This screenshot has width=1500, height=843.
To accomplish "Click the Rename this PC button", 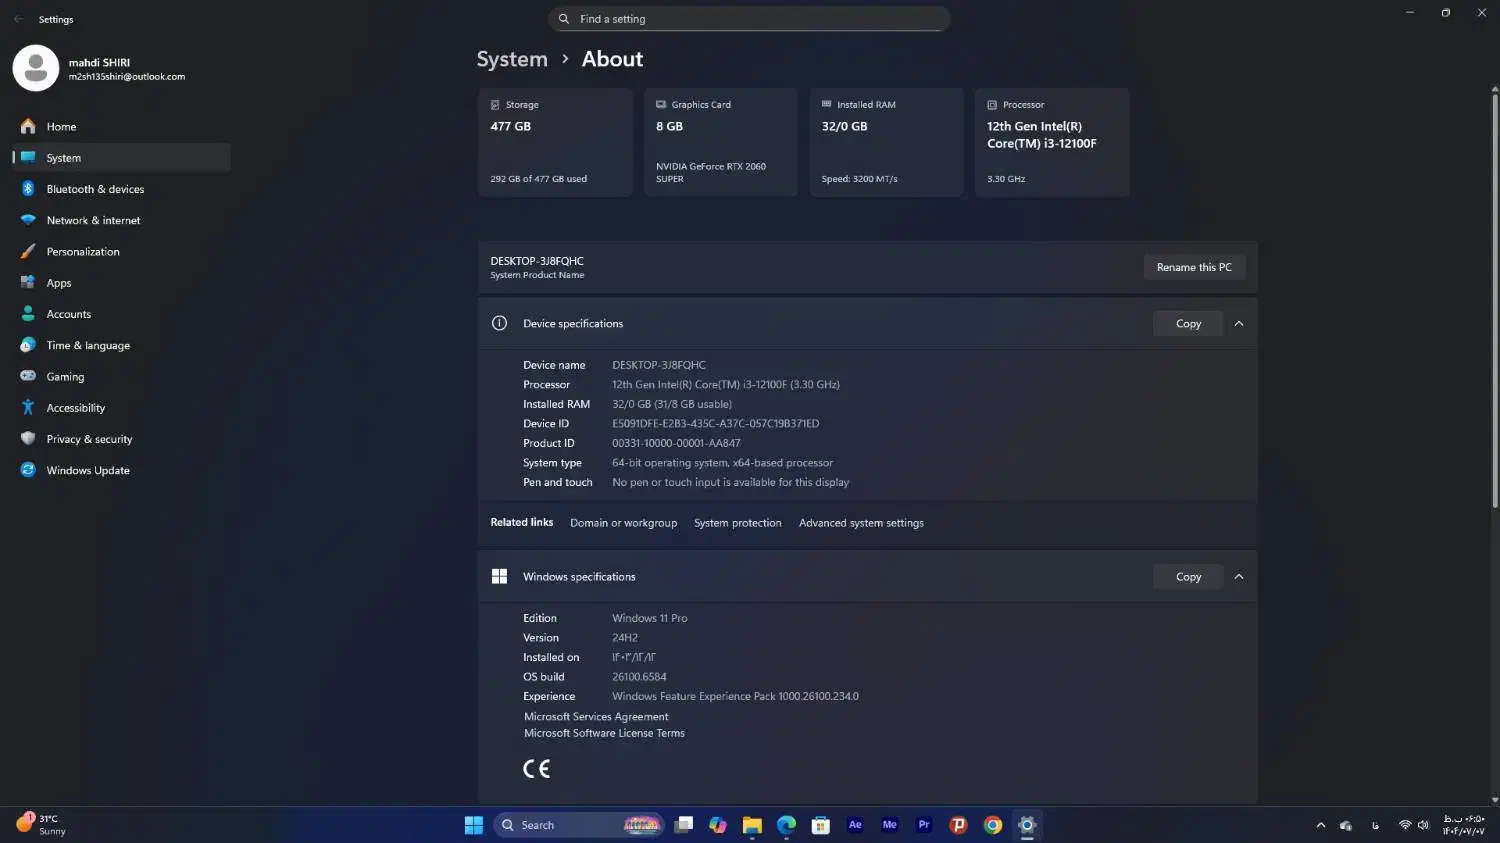I will (x=1193, y=267).
